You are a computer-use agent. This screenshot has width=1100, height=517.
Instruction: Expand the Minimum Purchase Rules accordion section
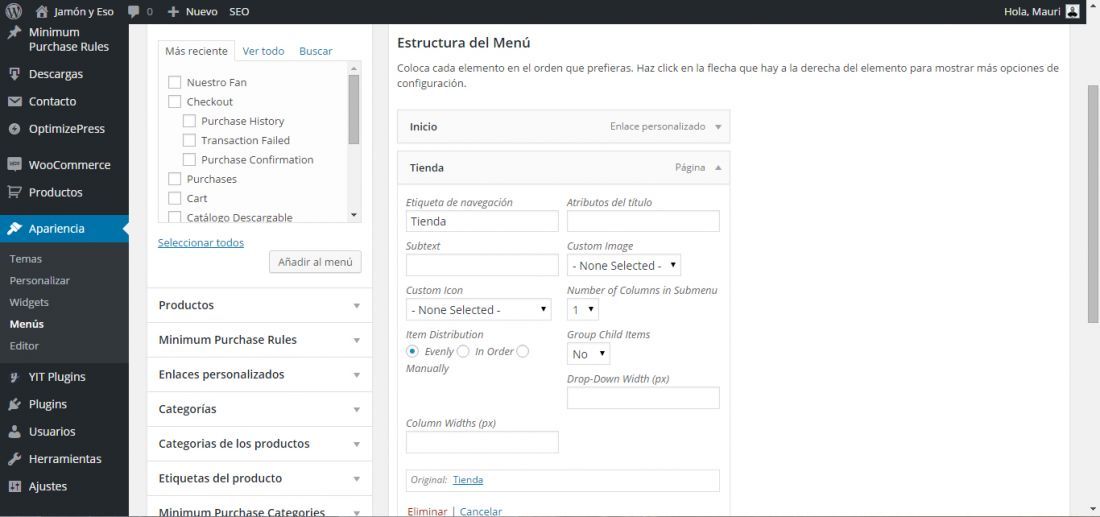click(260, 340)
